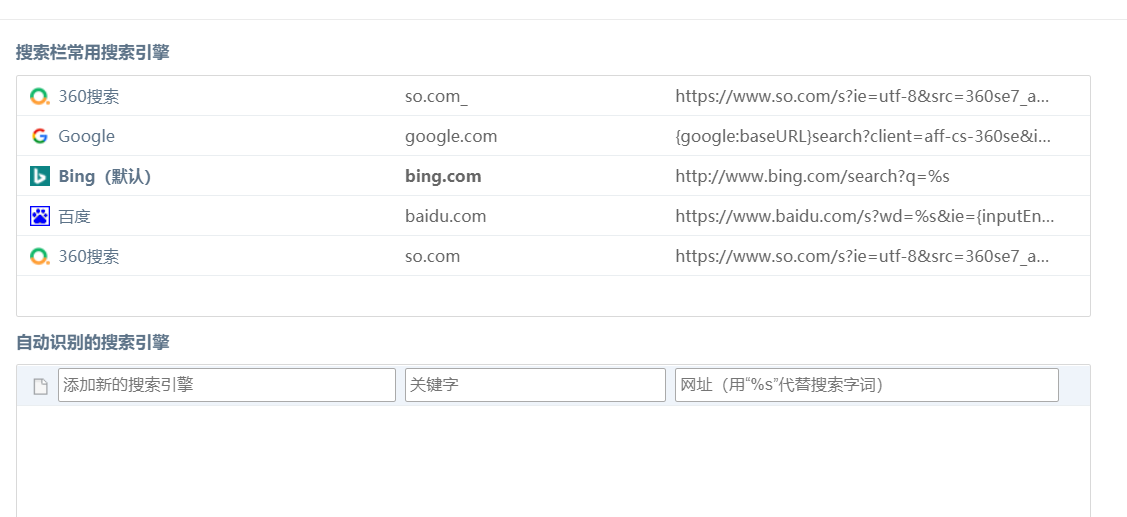Click the blank page icon beside 添加新的搜索引擎
Screen dimensions: 1127x517
[x=41, y=386]
